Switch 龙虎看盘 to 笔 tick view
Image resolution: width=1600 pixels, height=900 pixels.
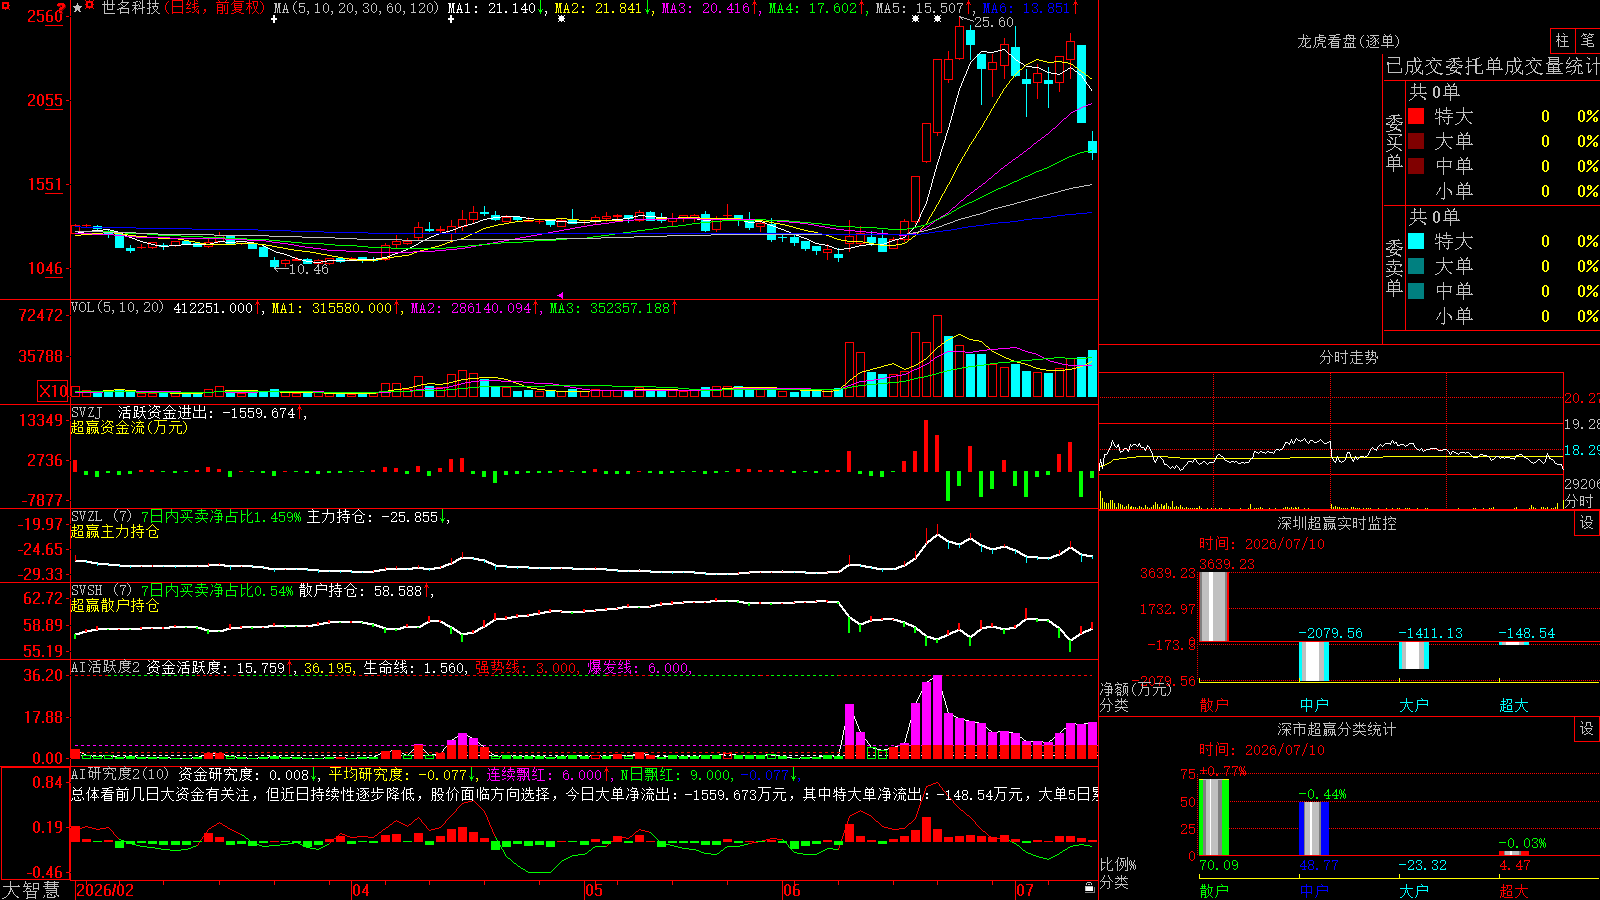tap(1587, 40)
